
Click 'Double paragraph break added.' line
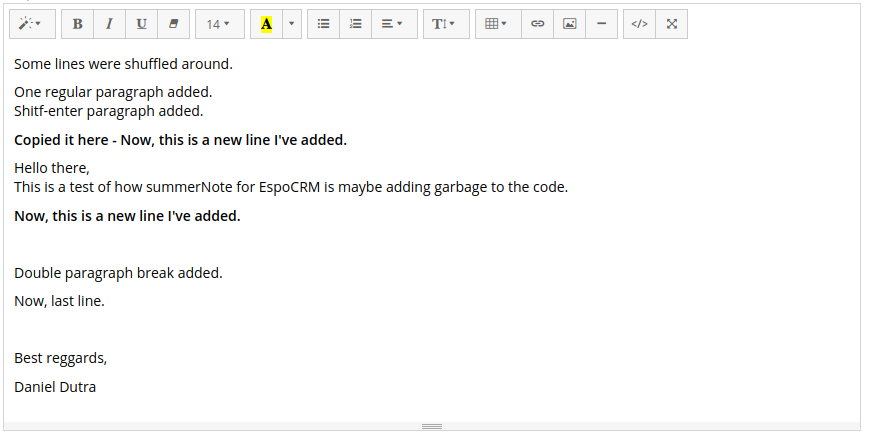pyautogui.click(x=118, y=273)
